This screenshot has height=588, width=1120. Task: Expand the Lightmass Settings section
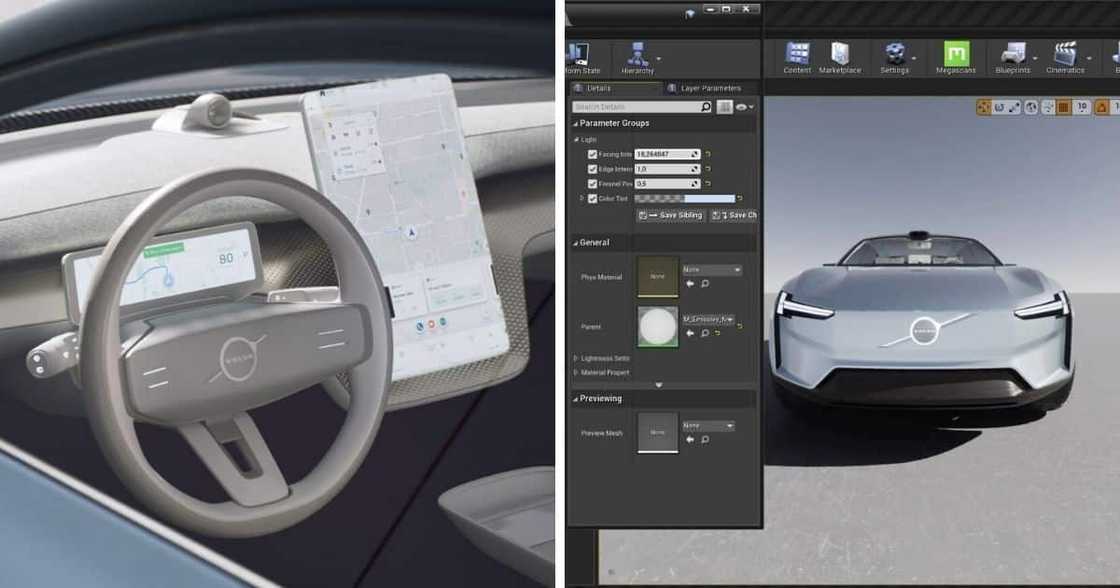576,357
